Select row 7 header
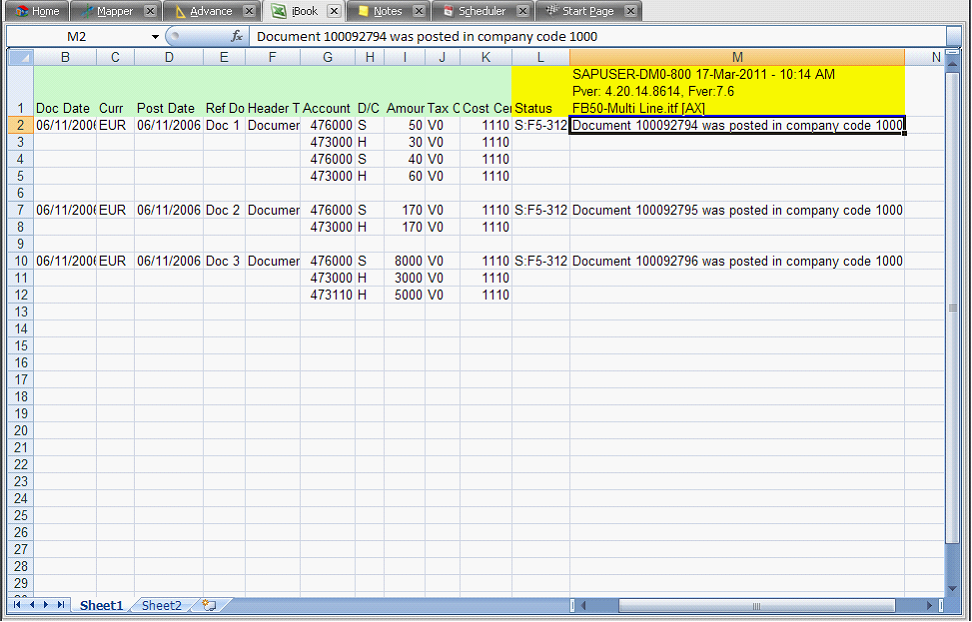 pos(20,210)
